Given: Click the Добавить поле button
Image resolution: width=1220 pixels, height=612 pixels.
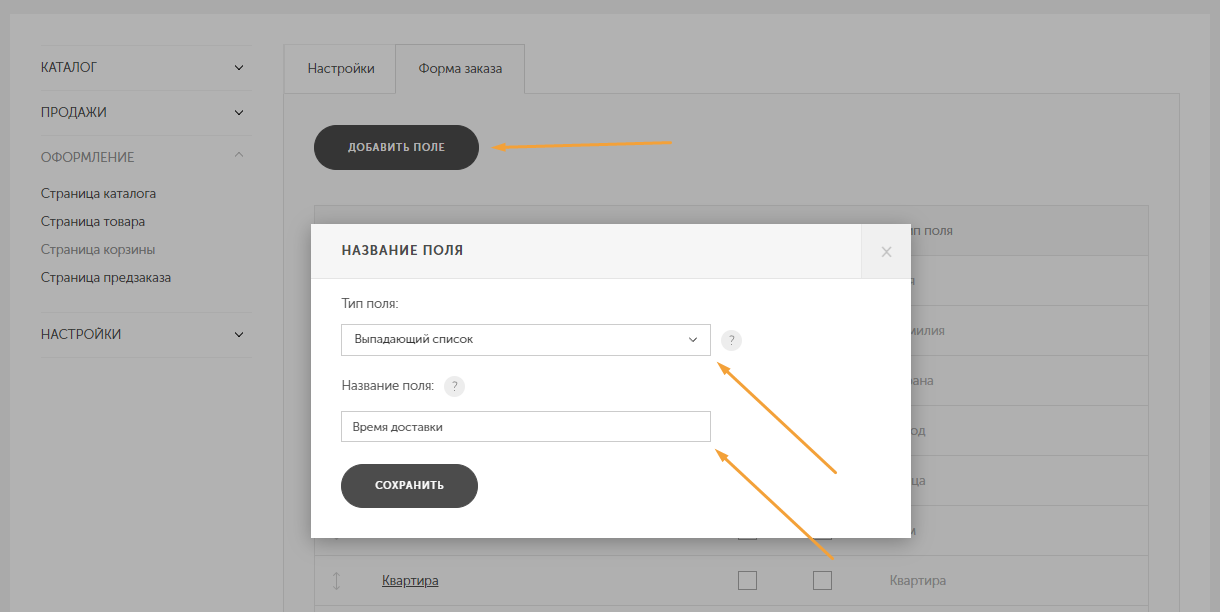Looking at the screenshot, I should pos(396,147).
